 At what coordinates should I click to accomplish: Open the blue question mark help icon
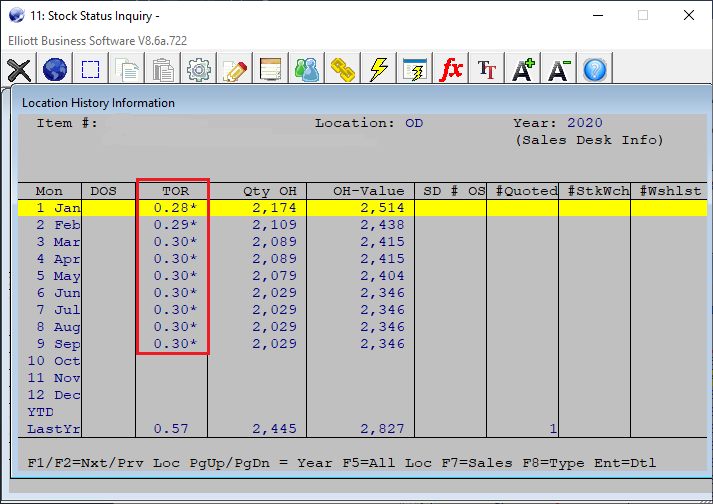[x=595, y=69]
